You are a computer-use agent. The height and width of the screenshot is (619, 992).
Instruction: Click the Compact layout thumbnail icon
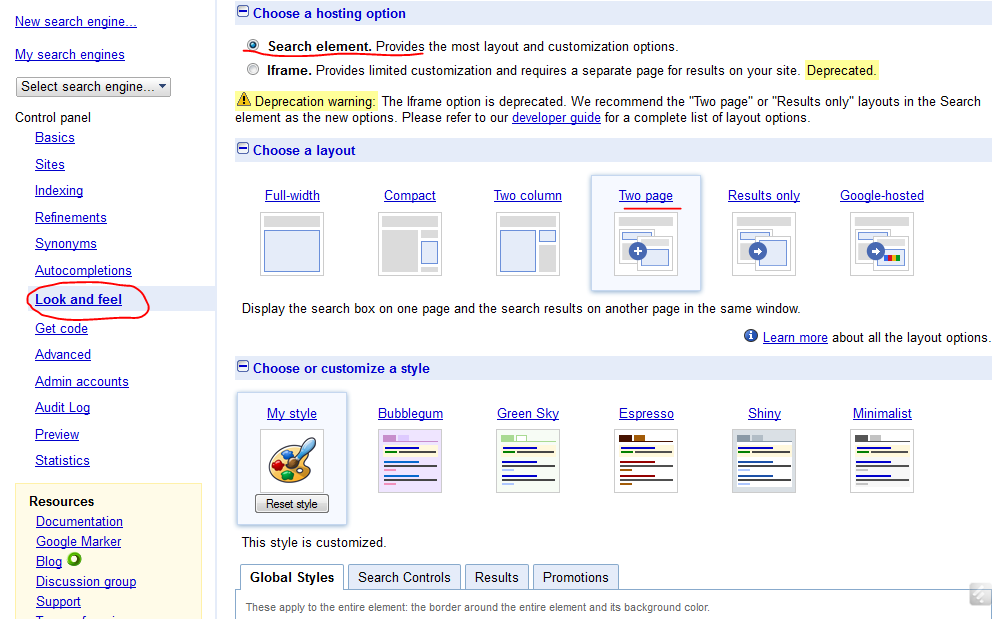tap(410, 244)
